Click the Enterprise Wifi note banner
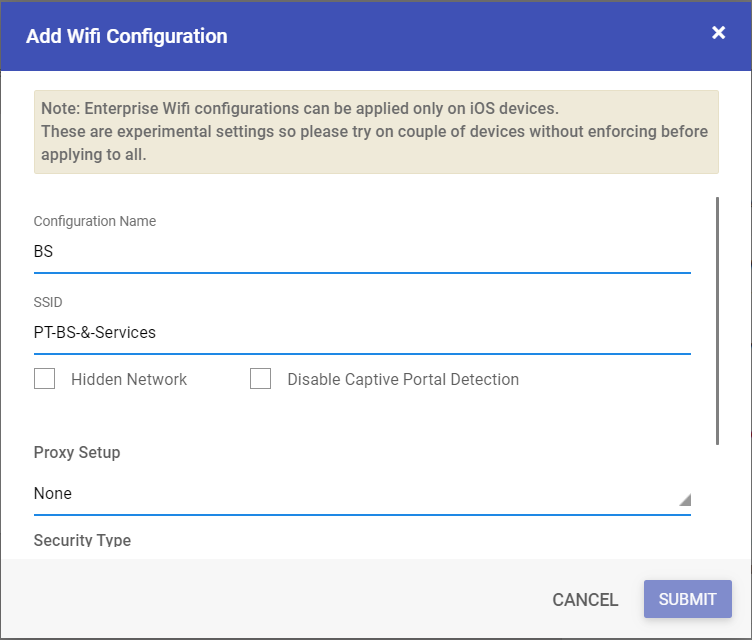 pyautogui.click(x=376, y=132)
